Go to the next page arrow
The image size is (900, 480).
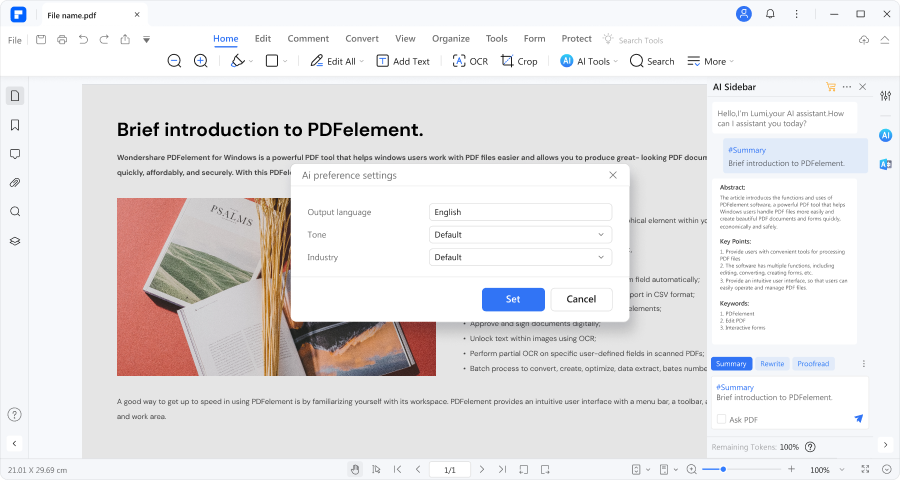pyautogui.click(x=482, y=470)
